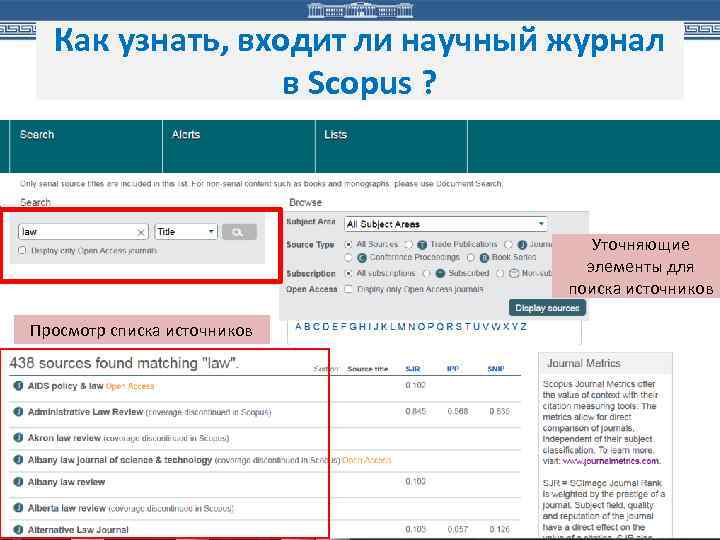The image size is (720, 540).
Task: Open AIDS policy & law source title
Action: (x=66, y=386)
